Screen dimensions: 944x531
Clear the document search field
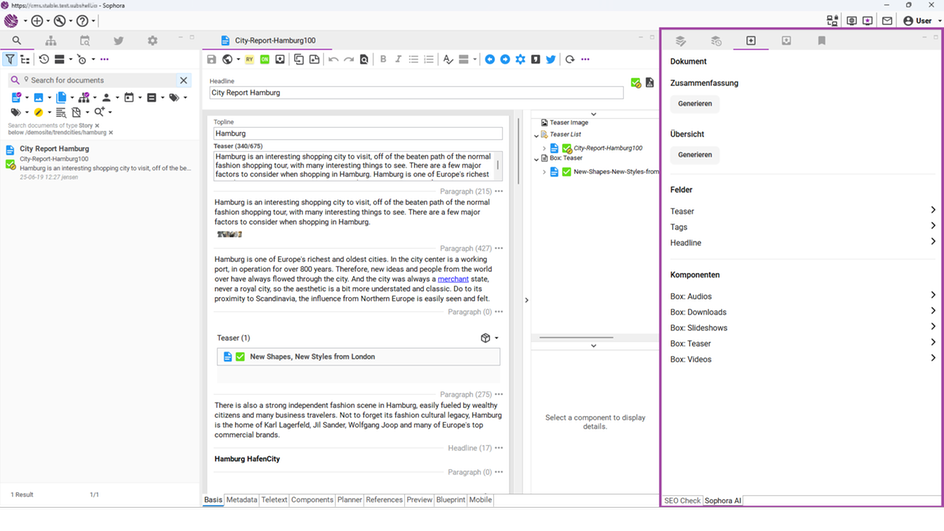coord(184,80)
